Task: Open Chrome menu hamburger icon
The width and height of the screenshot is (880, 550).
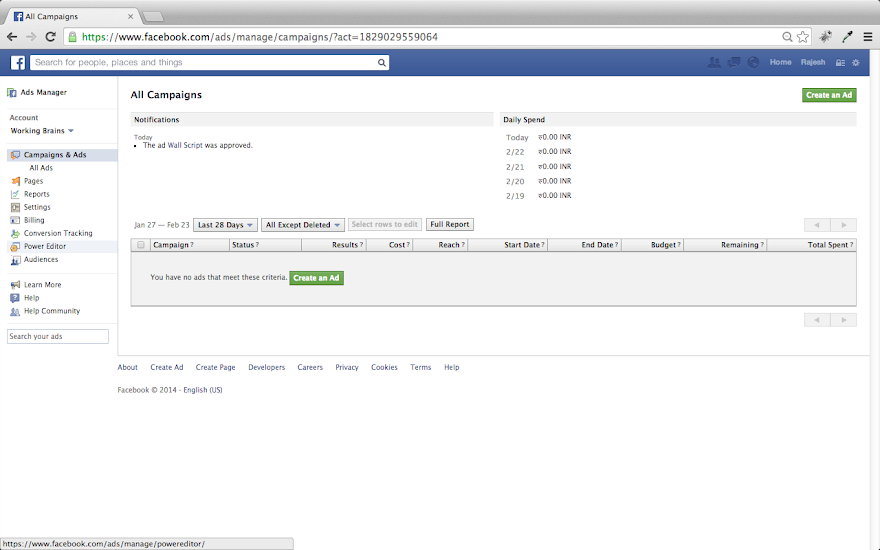Action: (x=868, y=37)
